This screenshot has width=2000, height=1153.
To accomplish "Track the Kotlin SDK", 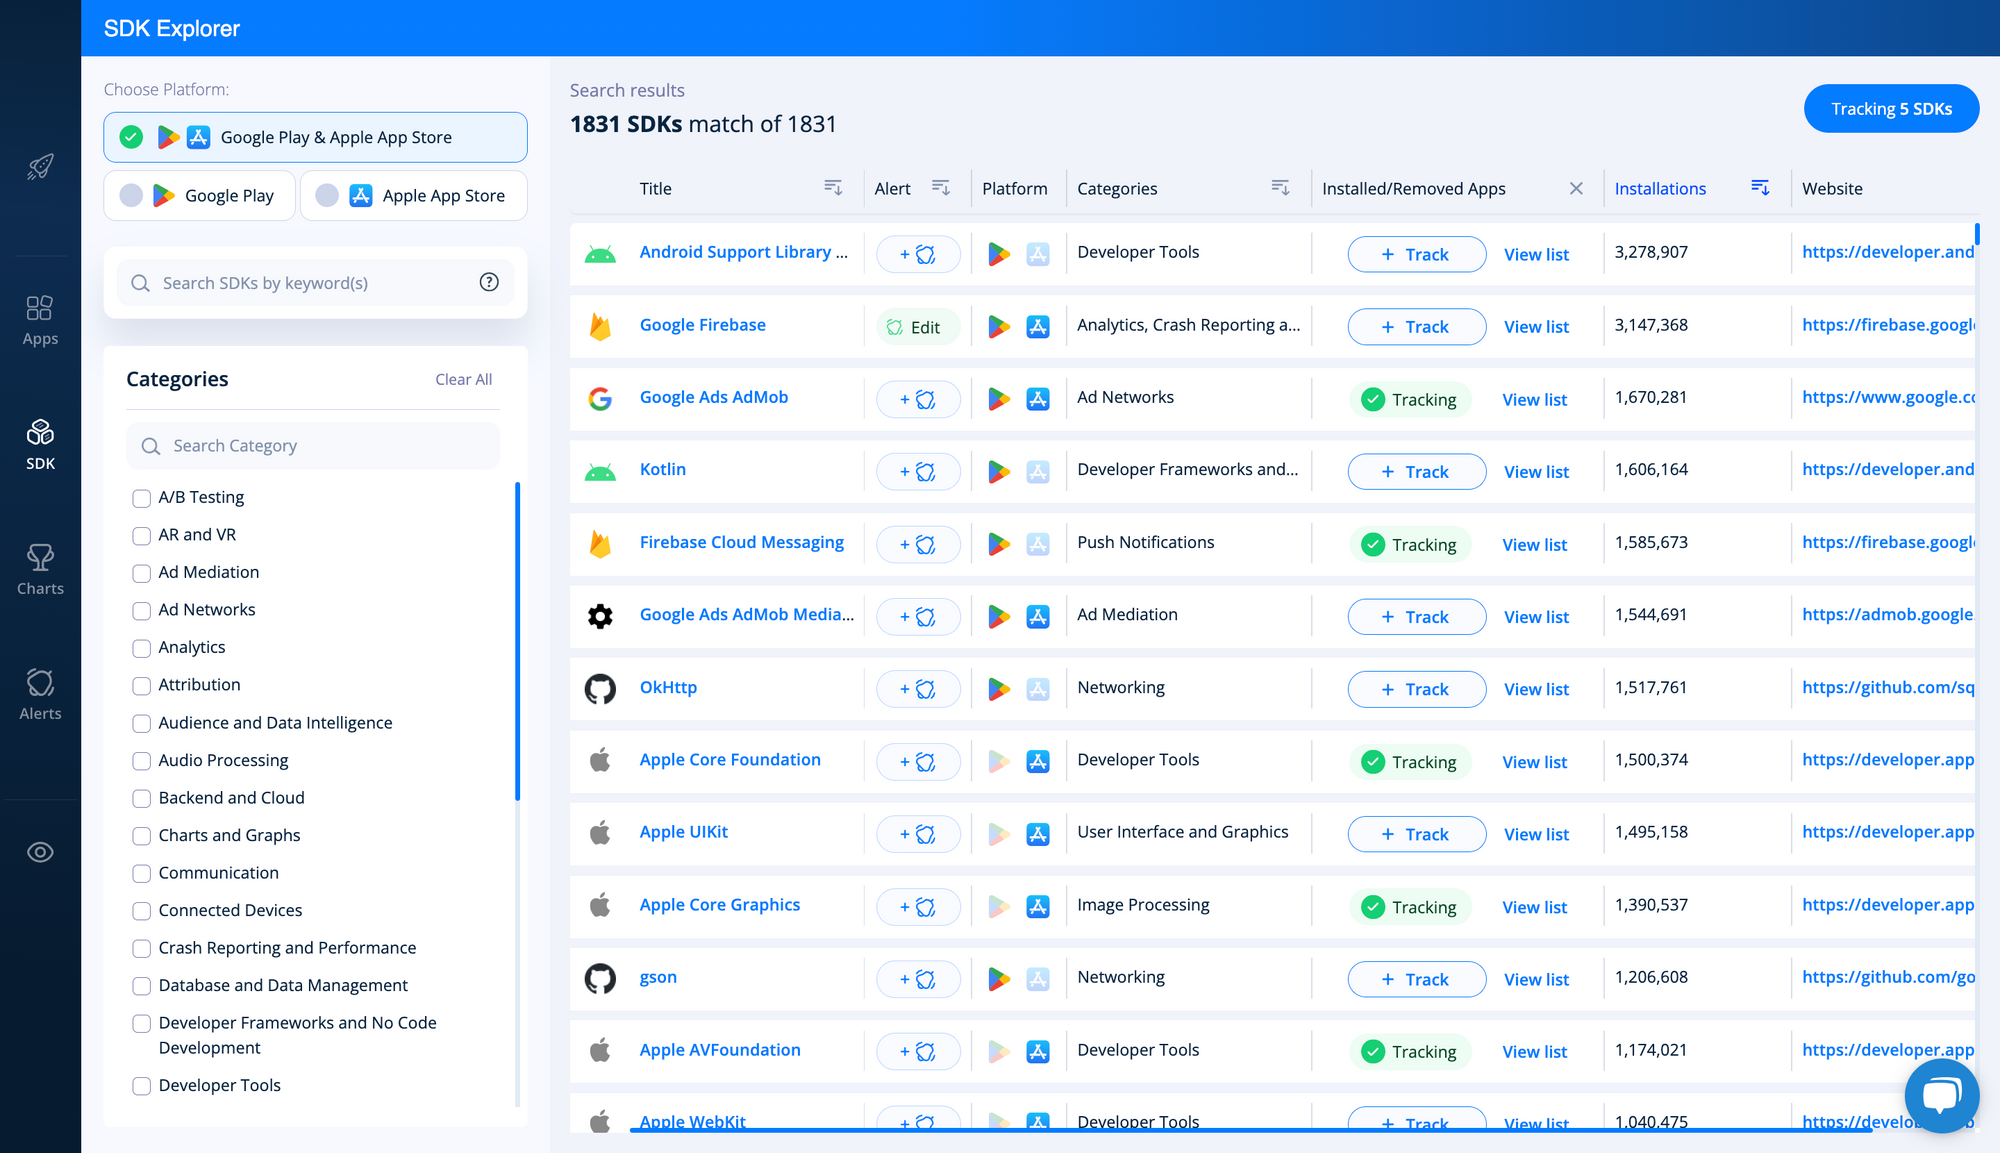I will [1416, 471].
